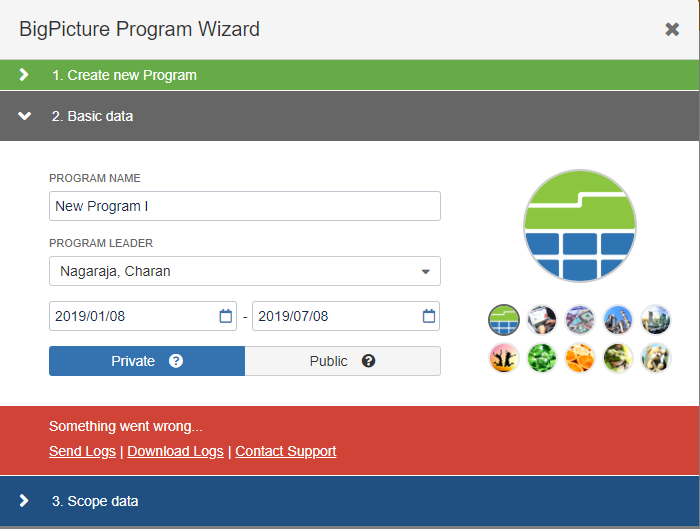Set program visibility to Private
The width and height of the screenshot is (700, 529).
[147, 361]
